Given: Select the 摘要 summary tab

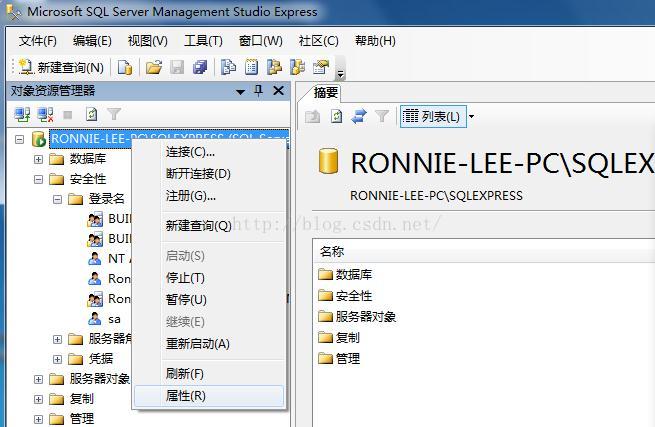Looking at the screenshot, I should pos(326,92).
